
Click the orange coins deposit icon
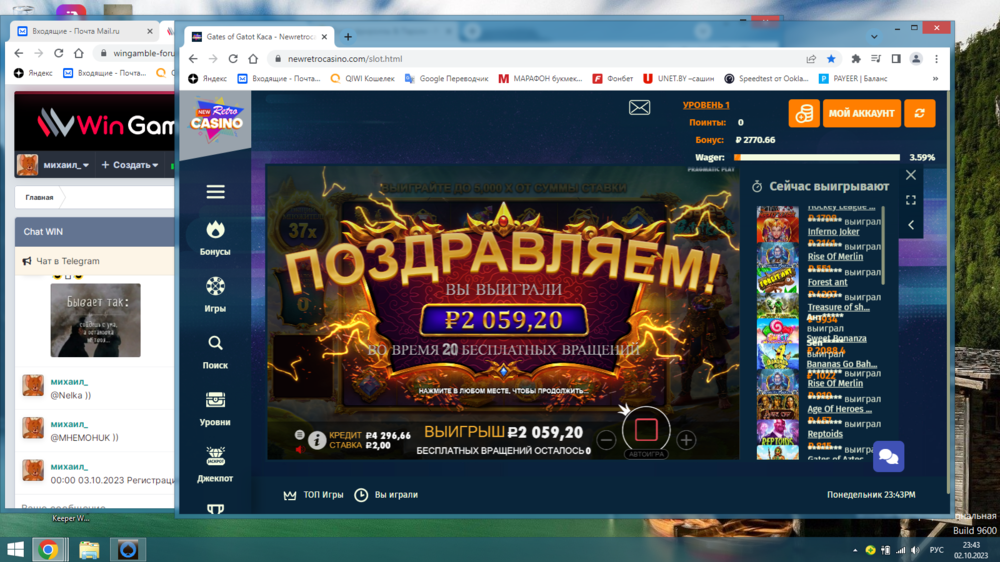click(x=803, y=113)
